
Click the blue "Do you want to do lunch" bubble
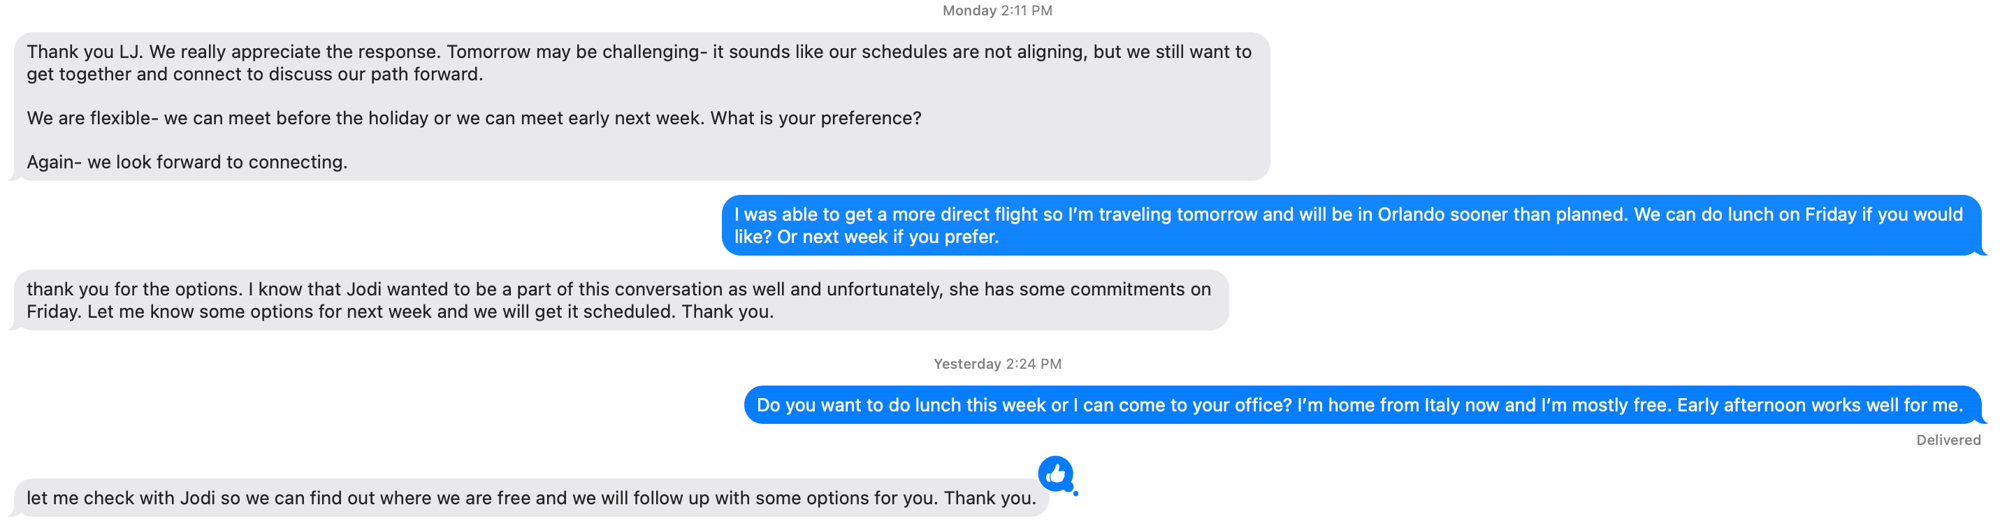pyautogui.click(x=1360, y=405)
